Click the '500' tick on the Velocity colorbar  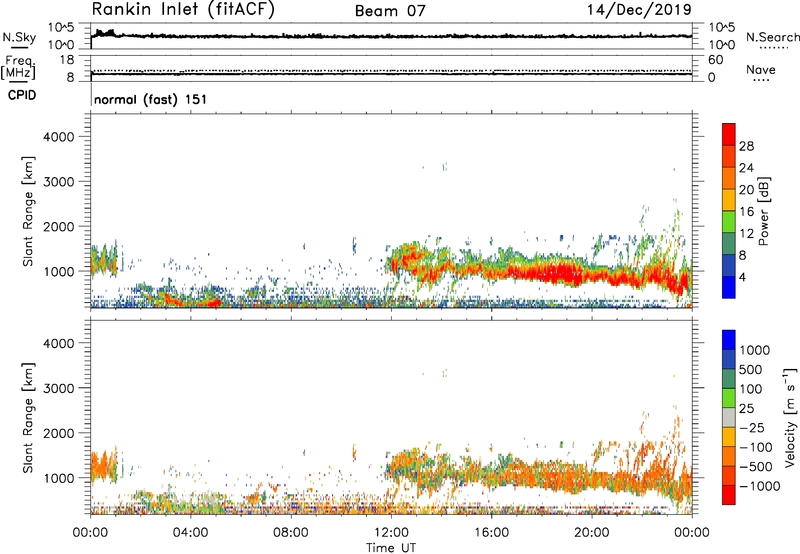click(751, 369)
